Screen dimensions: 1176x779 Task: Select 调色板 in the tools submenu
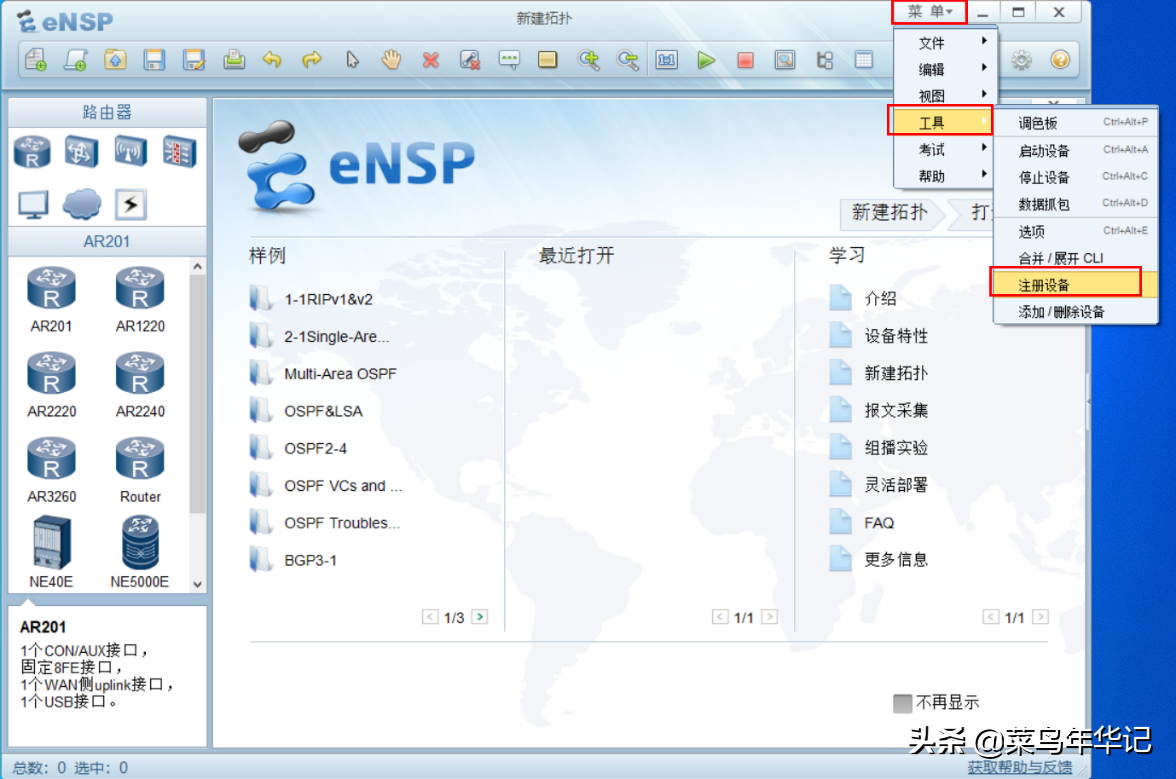tap(1076, 123)
